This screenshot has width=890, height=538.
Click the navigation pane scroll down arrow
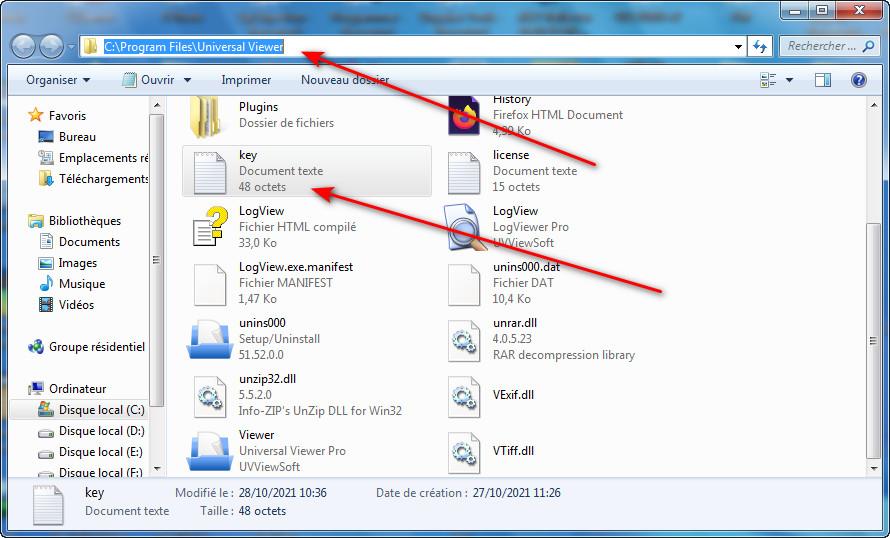pos(157,469)
